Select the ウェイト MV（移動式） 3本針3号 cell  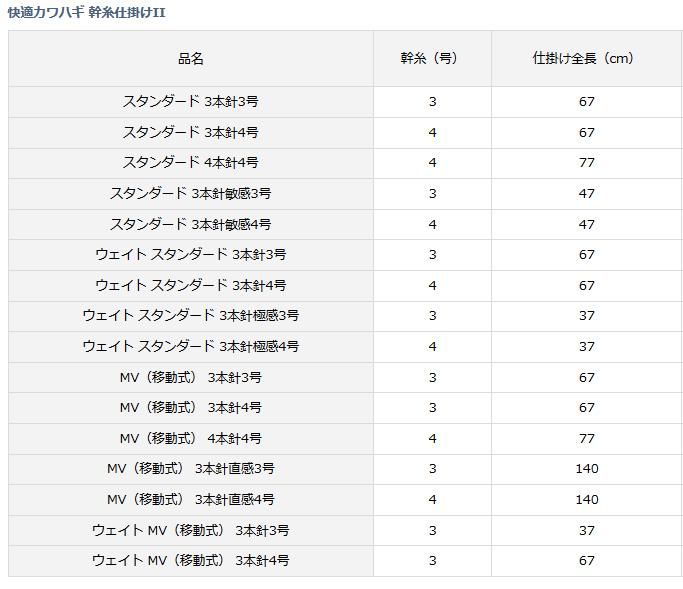click(x=191, y=531)
